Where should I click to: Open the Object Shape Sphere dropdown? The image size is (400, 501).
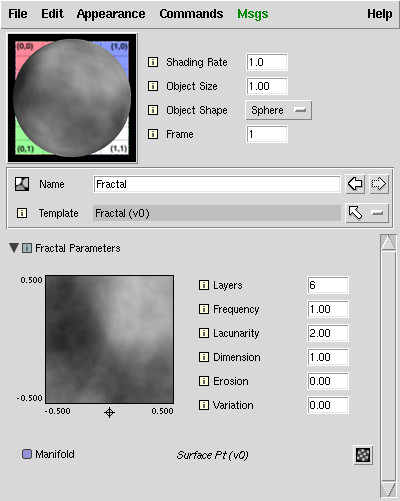279,110
